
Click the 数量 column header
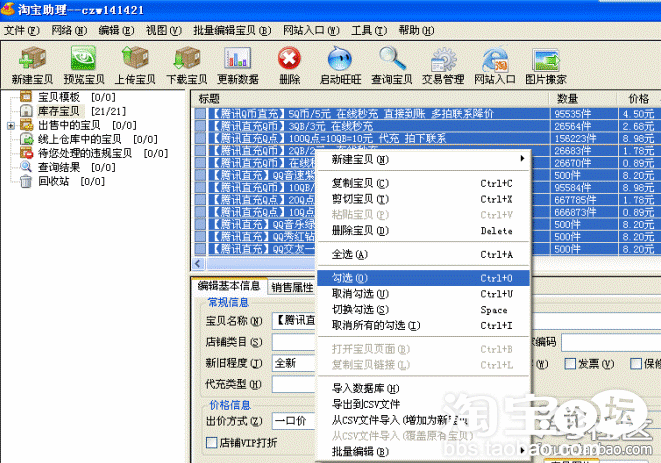[568, 99]
